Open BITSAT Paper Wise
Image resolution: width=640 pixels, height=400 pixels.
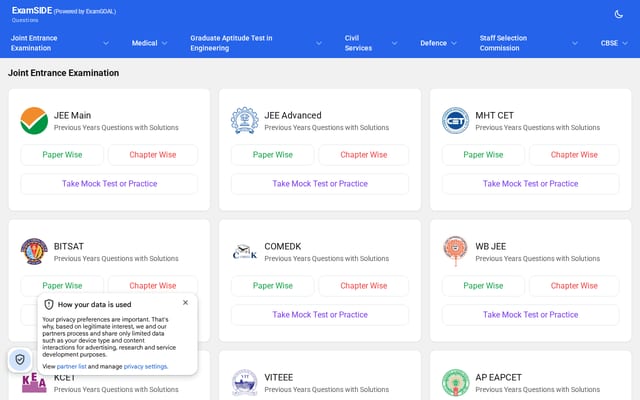coord(62,285)
